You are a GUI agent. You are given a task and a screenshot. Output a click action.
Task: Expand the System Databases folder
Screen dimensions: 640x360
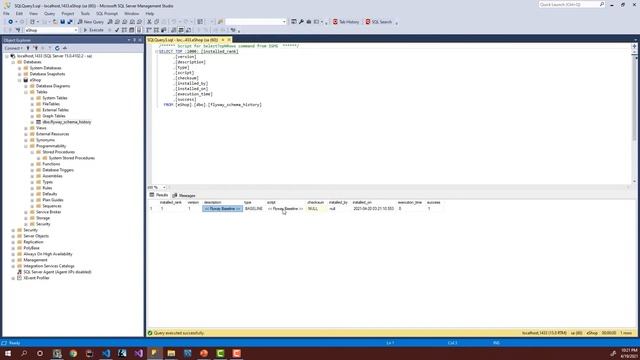(19, 68)
